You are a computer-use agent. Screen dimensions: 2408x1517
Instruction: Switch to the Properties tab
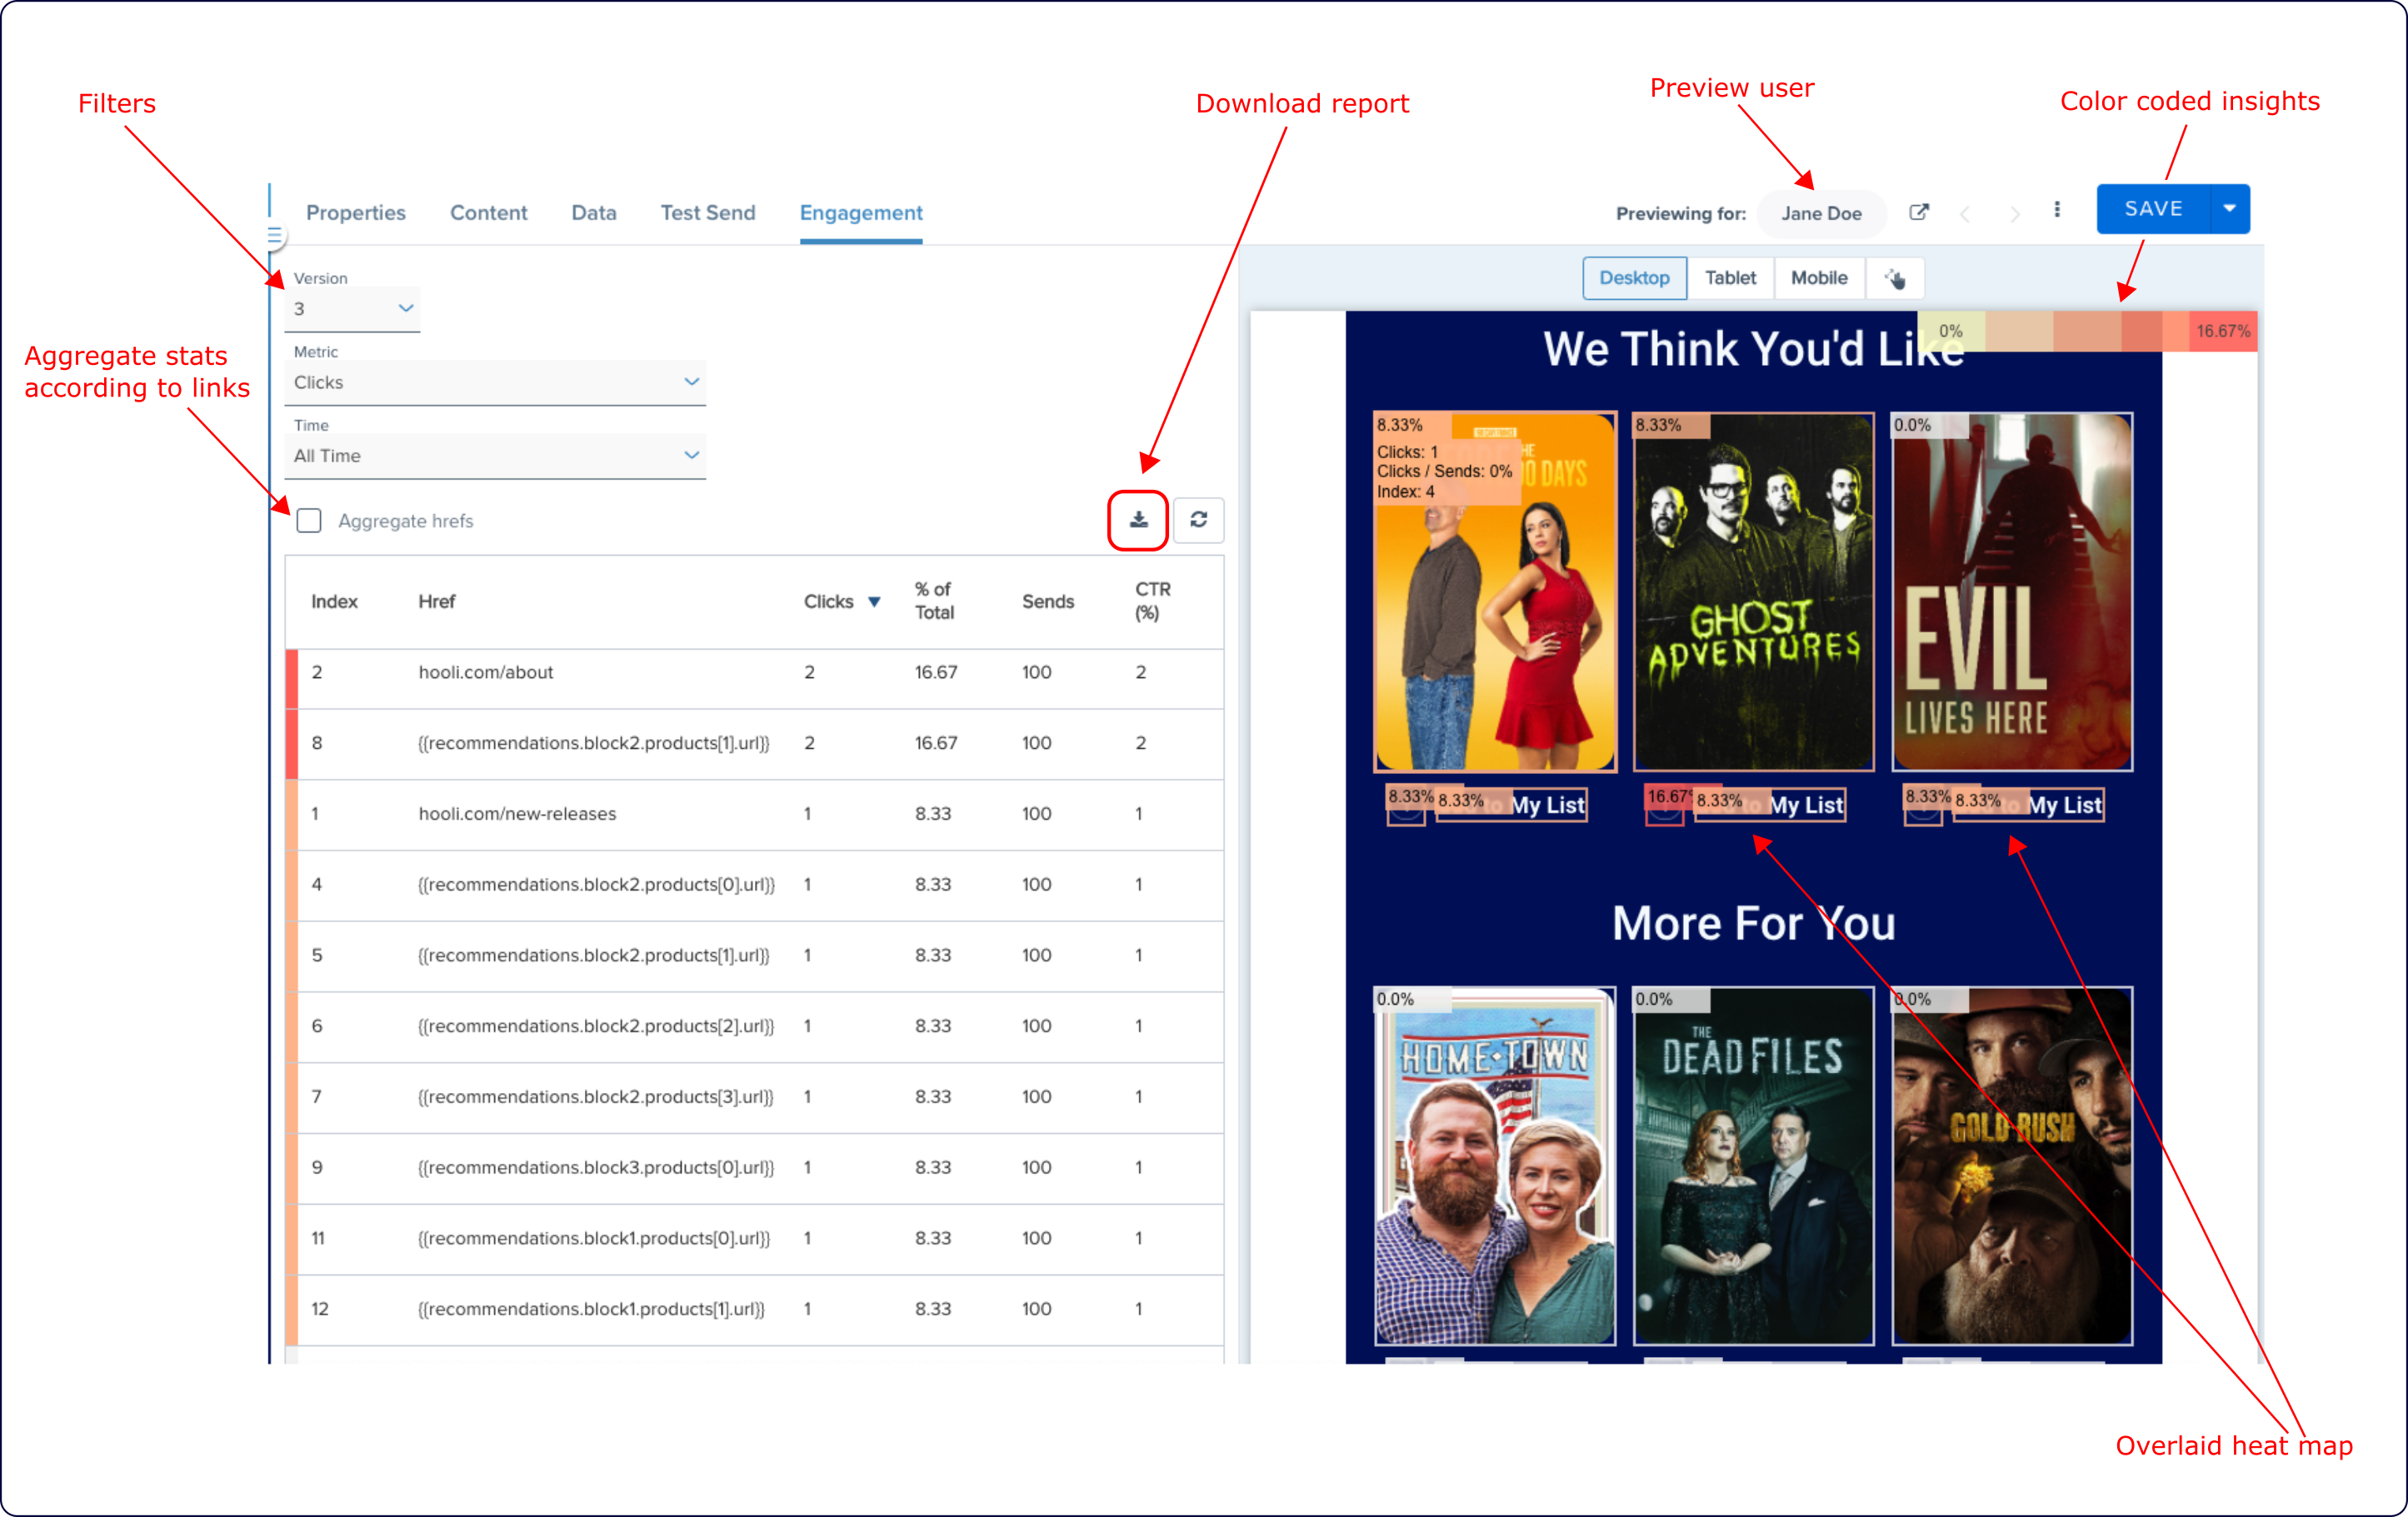tap(356, 213)
